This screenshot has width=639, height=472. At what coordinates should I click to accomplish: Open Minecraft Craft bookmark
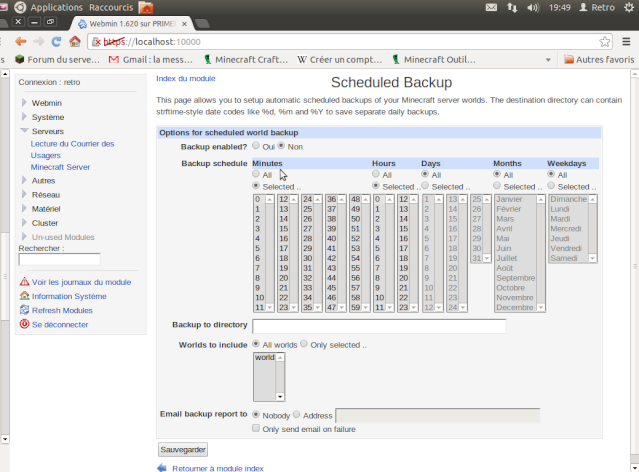[246, 60]
